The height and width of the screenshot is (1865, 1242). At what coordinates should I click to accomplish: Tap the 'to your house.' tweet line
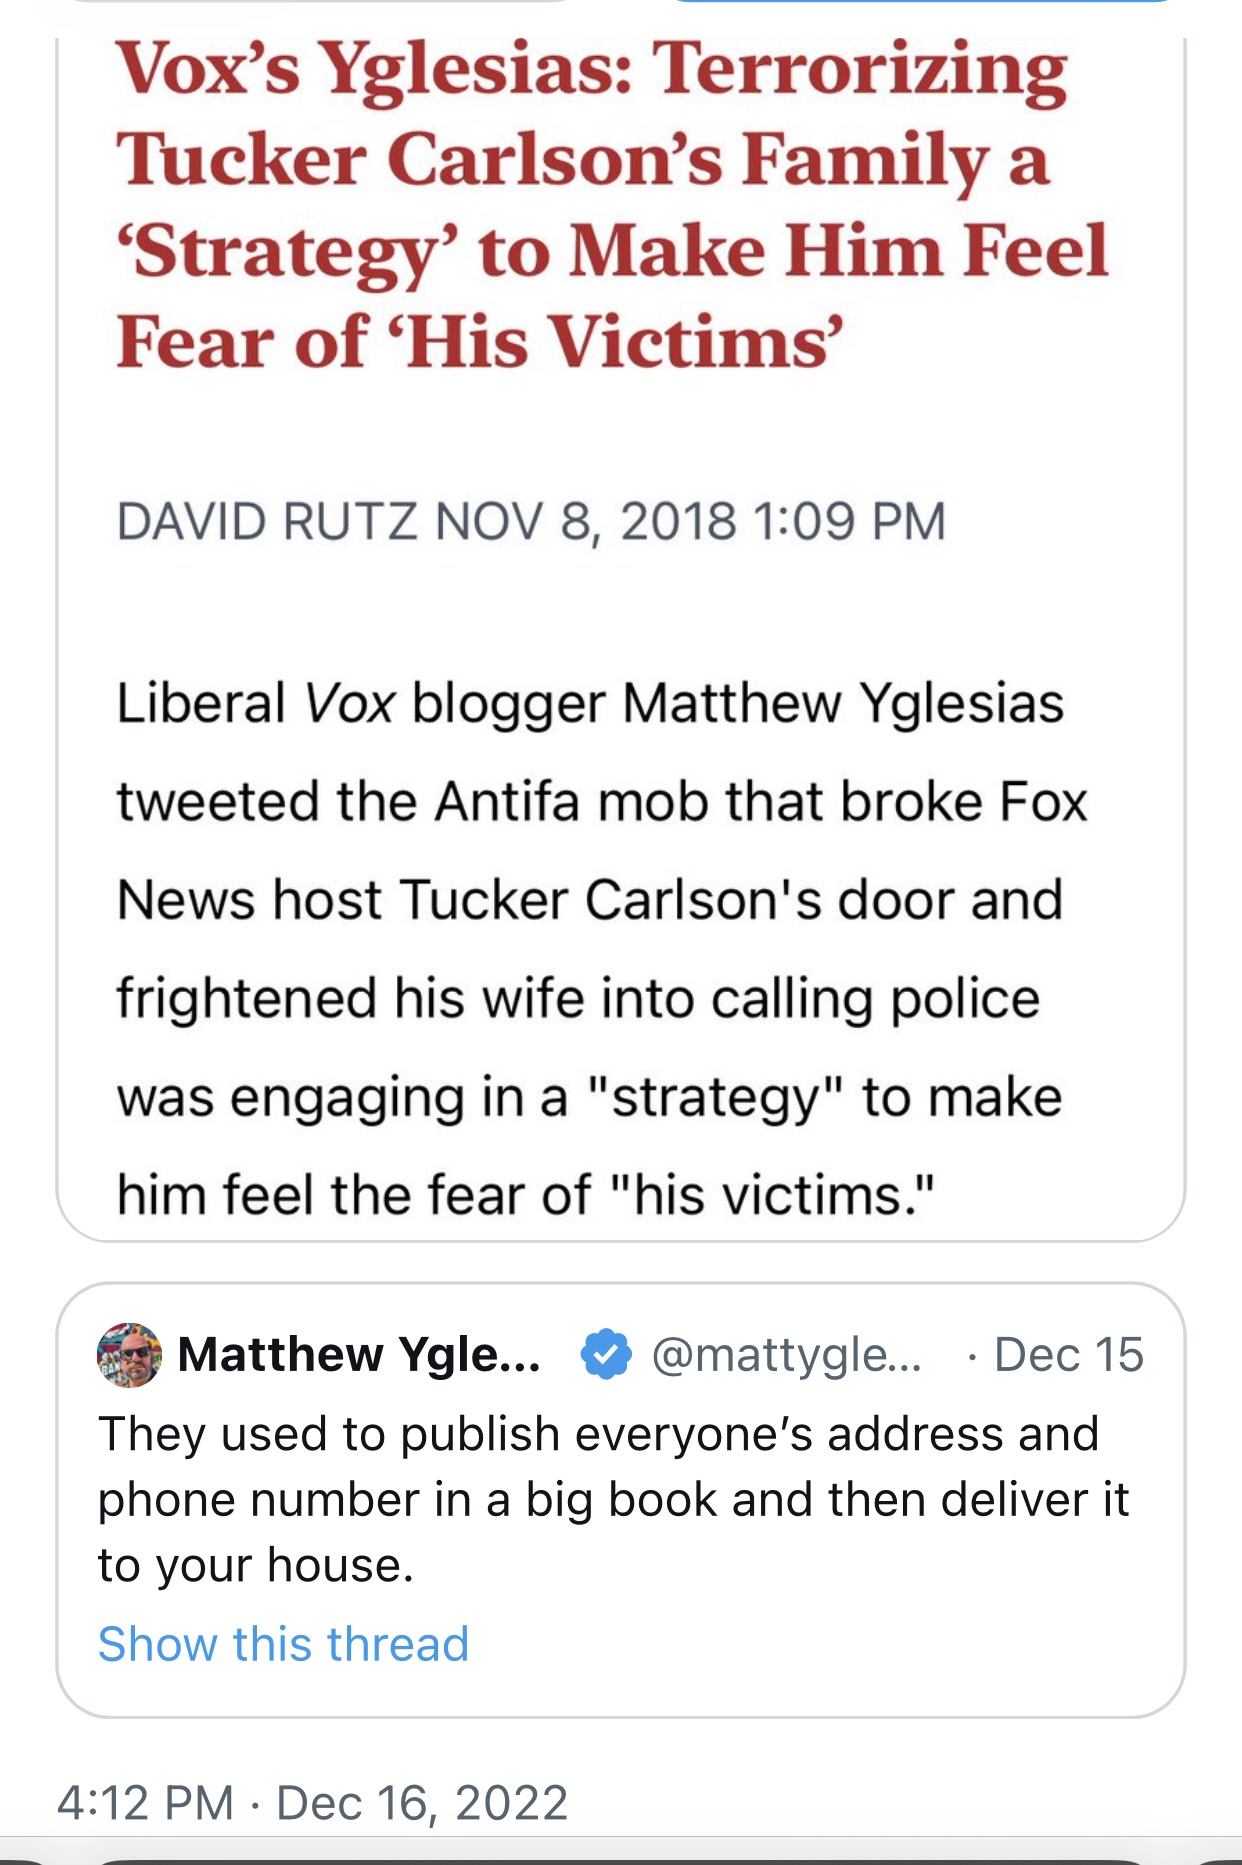coord(256,1565)
